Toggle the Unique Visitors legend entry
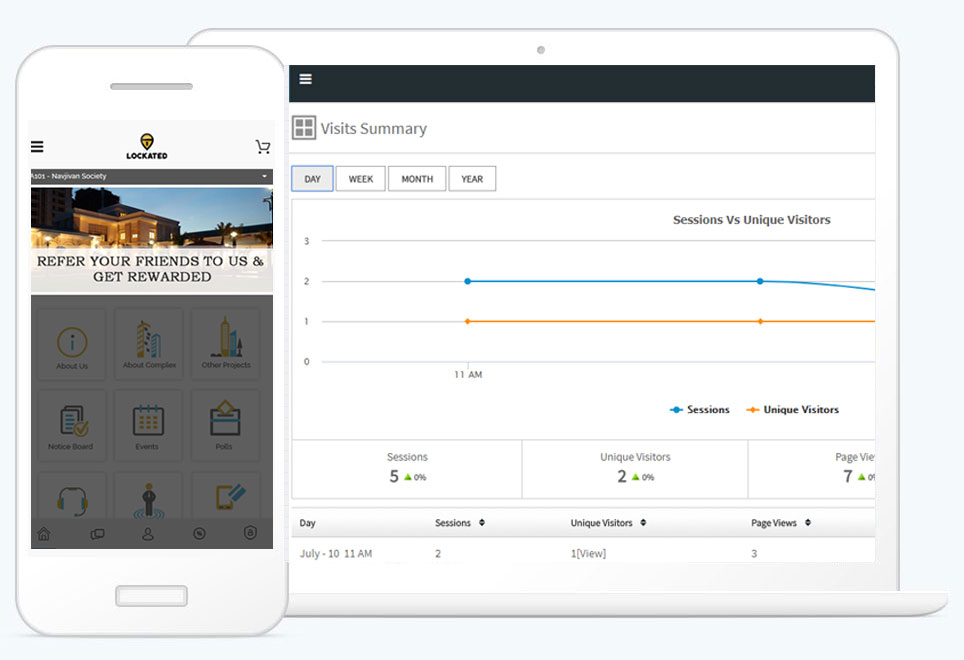This screenshot has height=660, width=964. click(x=792, y=410)
